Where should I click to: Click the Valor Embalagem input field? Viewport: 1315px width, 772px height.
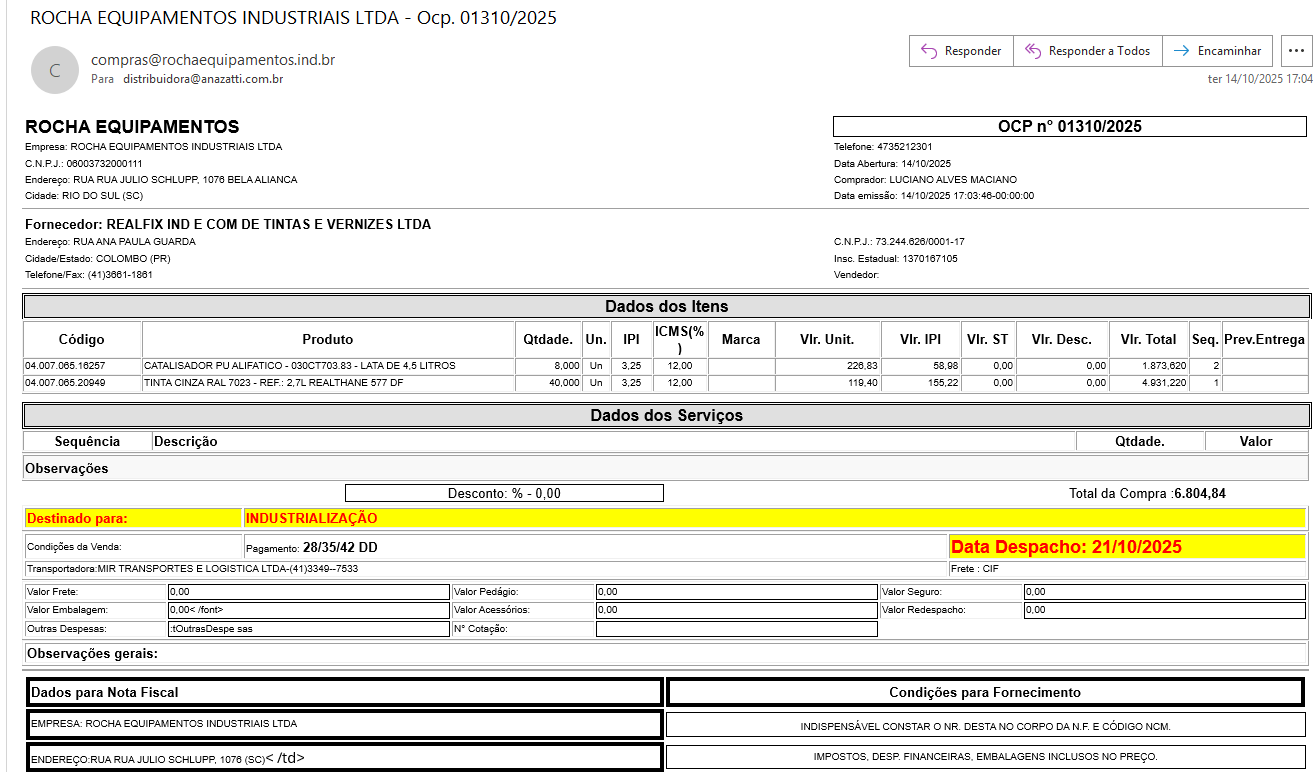coord(308,610)
